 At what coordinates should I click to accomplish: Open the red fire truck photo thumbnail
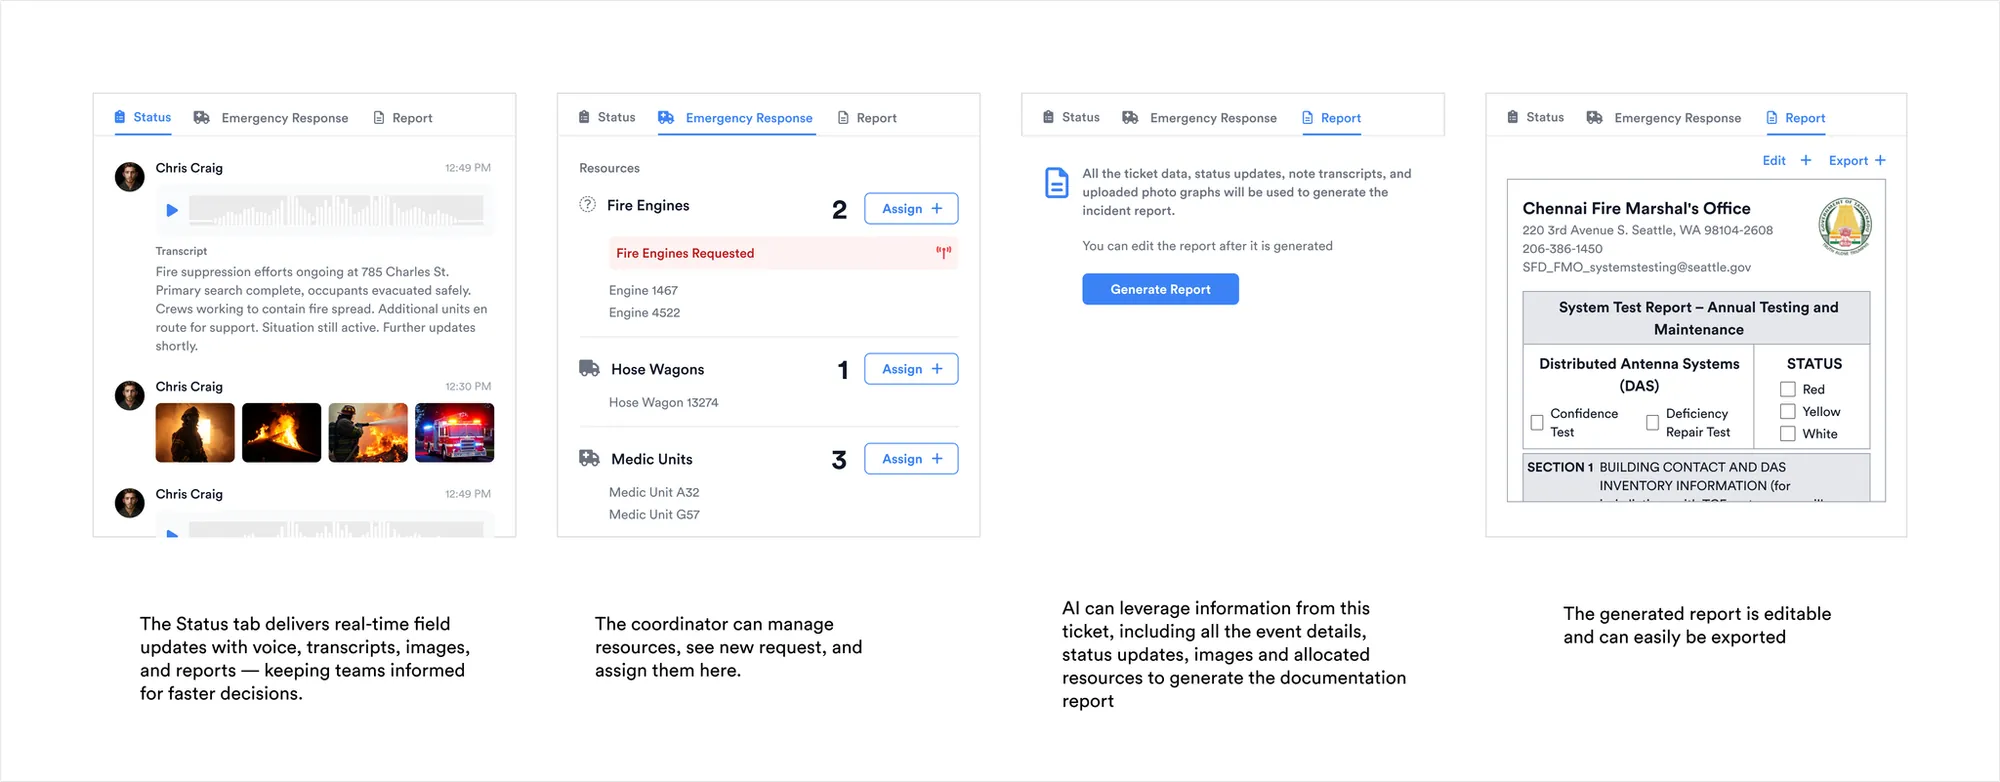click(454, 433)
